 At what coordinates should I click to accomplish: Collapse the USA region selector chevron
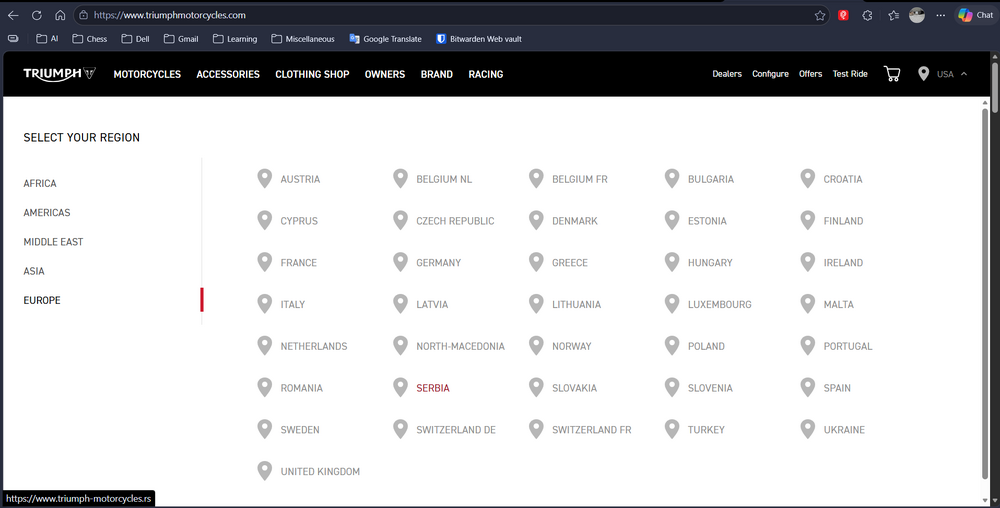(x=964, y=74)
